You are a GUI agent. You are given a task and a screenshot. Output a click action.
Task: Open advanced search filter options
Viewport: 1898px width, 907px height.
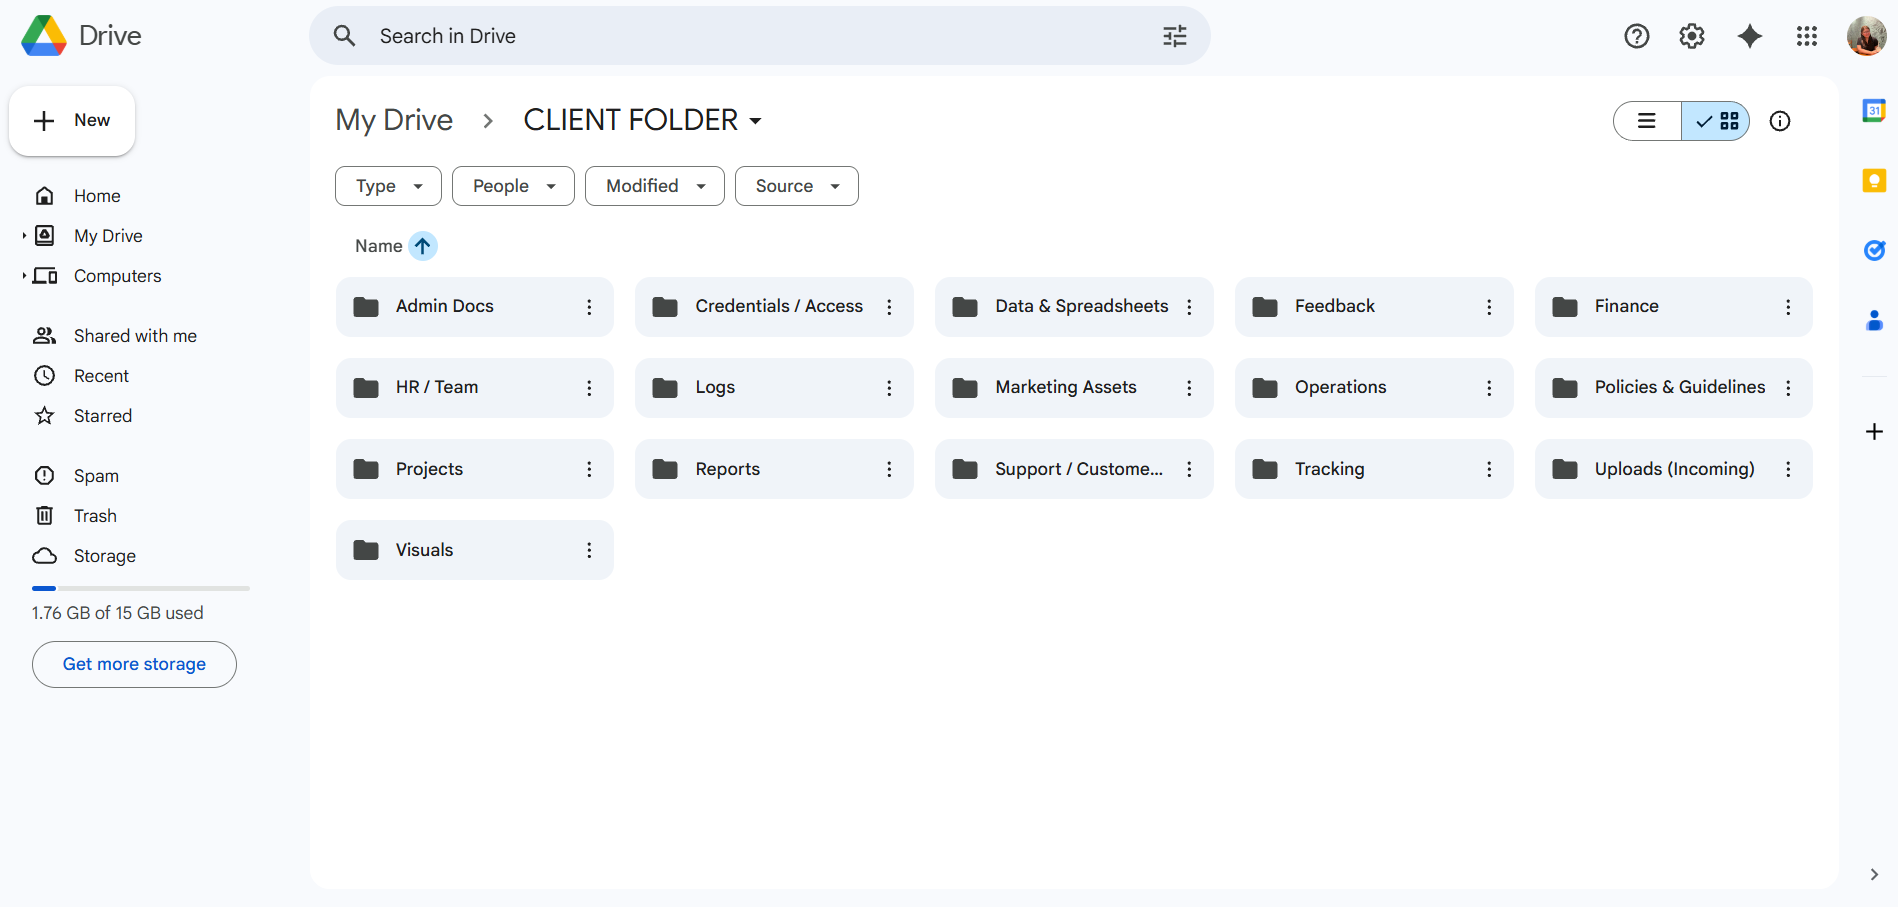[x=1174, y=36]
